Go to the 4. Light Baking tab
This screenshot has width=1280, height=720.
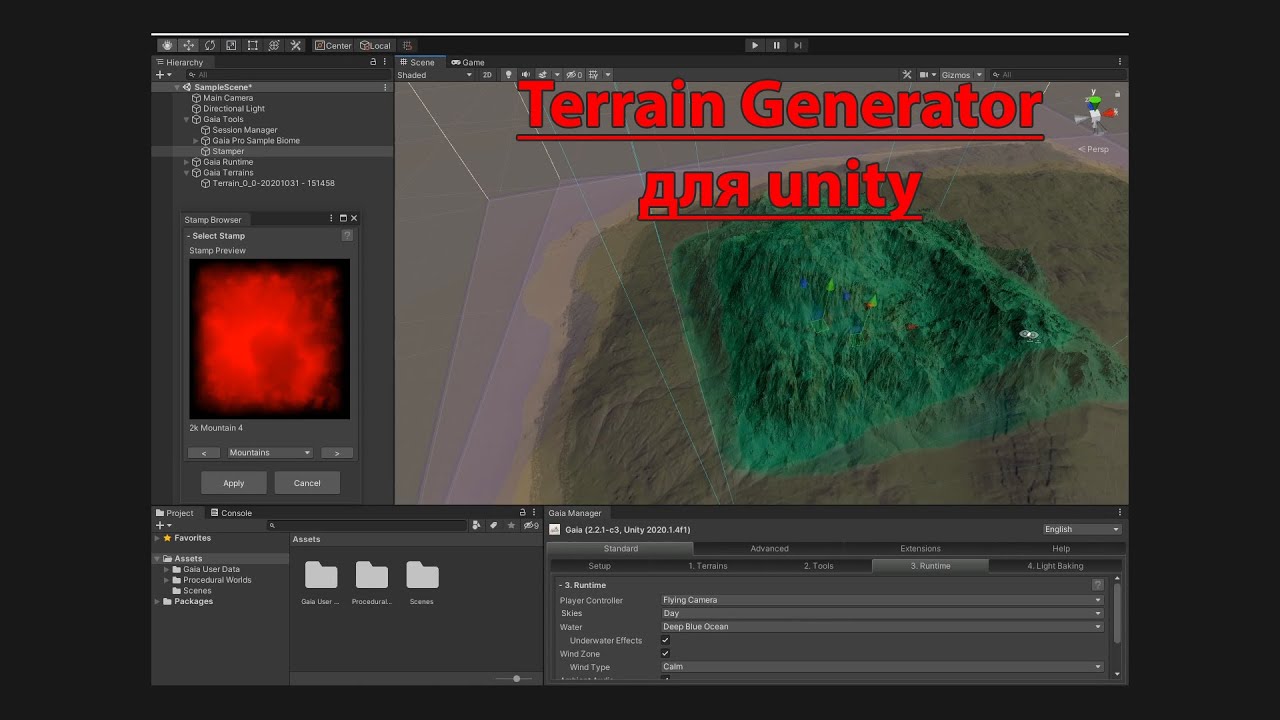(x=1055, y=566)
